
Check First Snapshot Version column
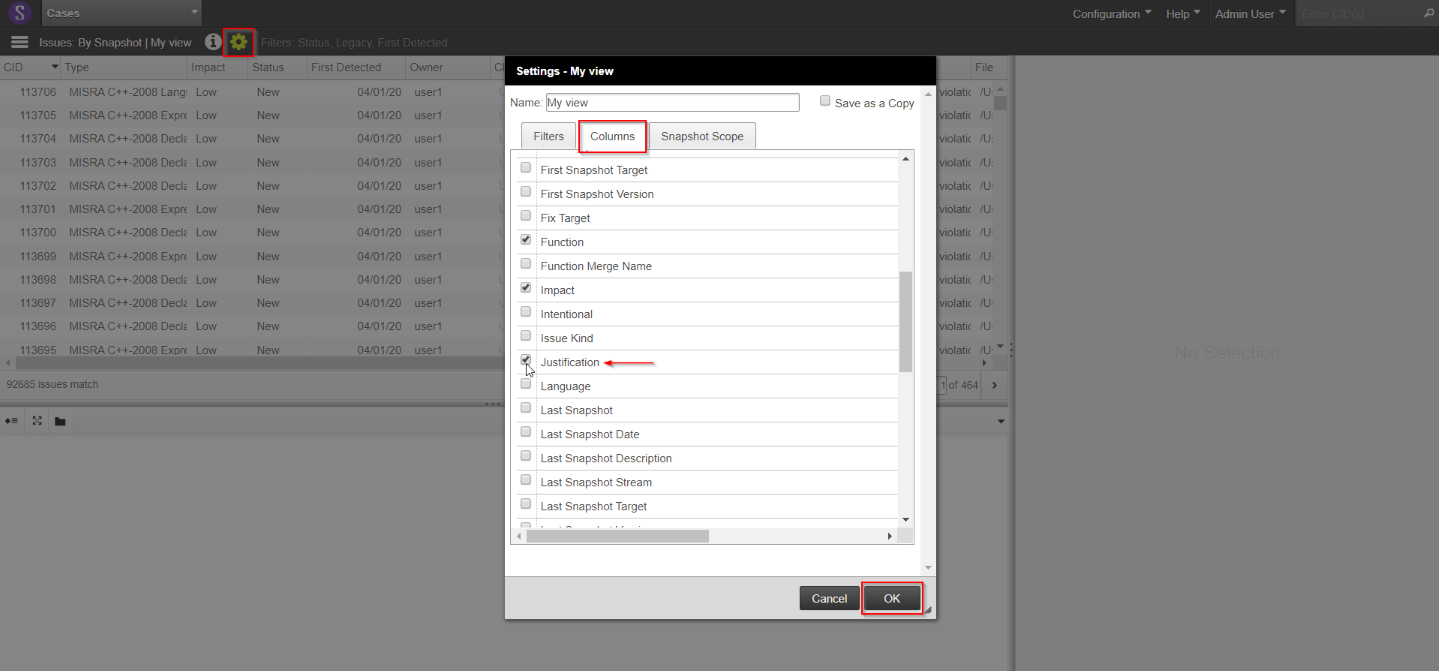526,192
